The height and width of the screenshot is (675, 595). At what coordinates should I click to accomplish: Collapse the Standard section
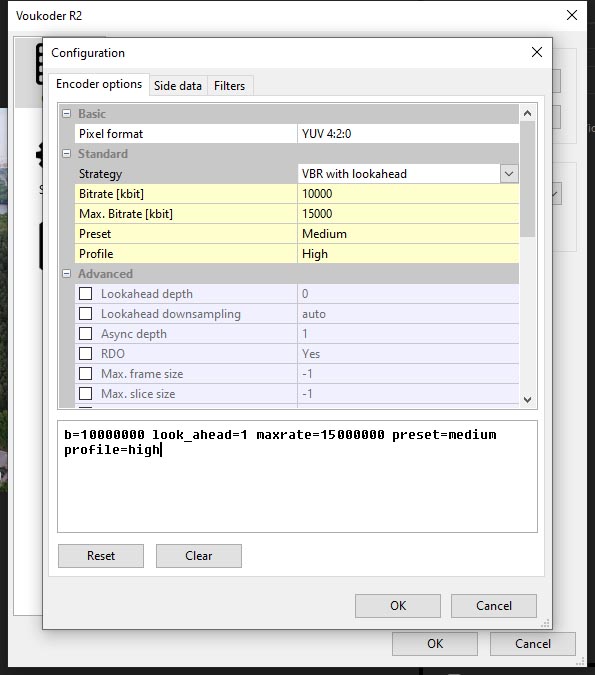66,154
